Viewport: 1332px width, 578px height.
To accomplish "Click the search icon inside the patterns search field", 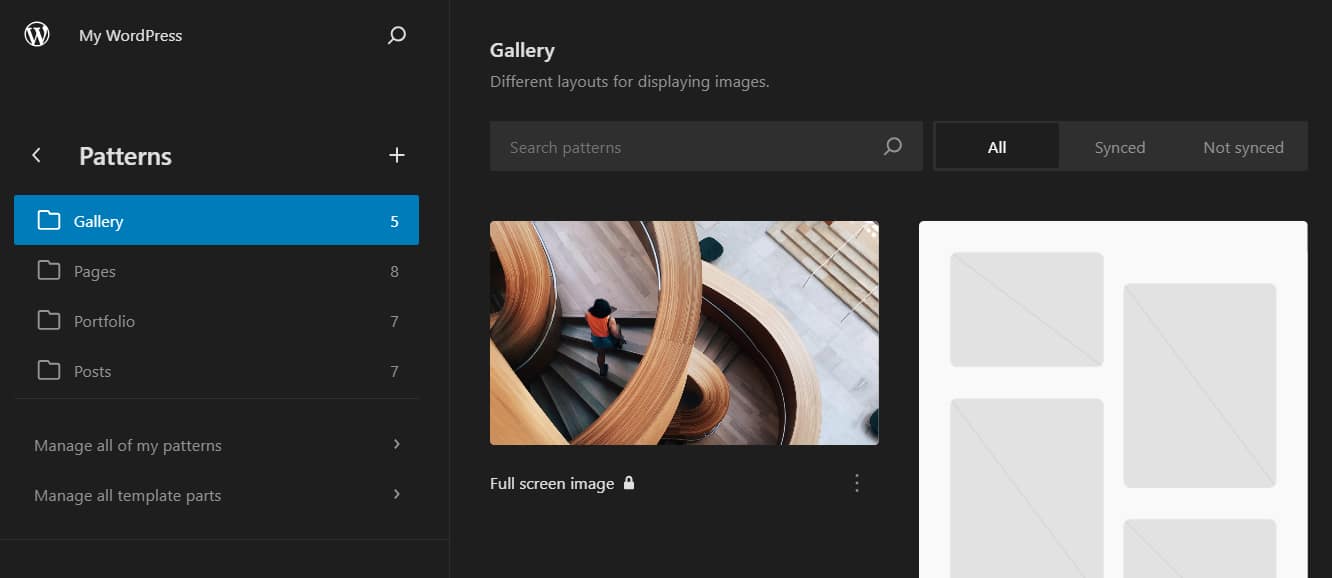I will [x=891, y=146].
